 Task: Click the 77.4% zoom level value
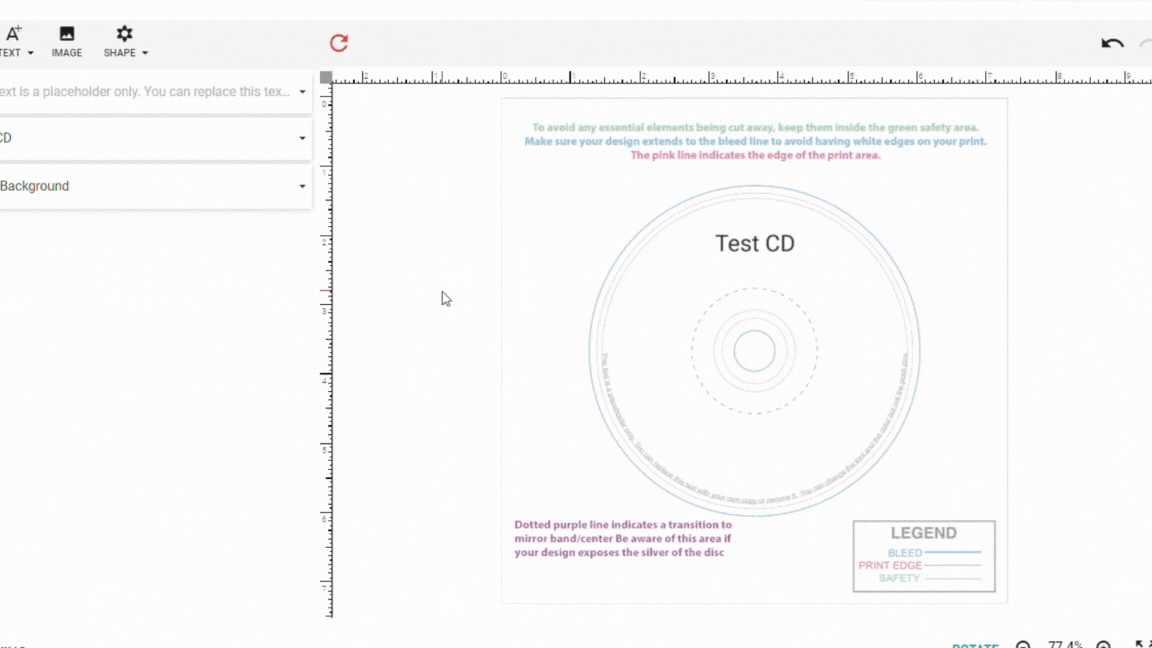(1064, 645)
